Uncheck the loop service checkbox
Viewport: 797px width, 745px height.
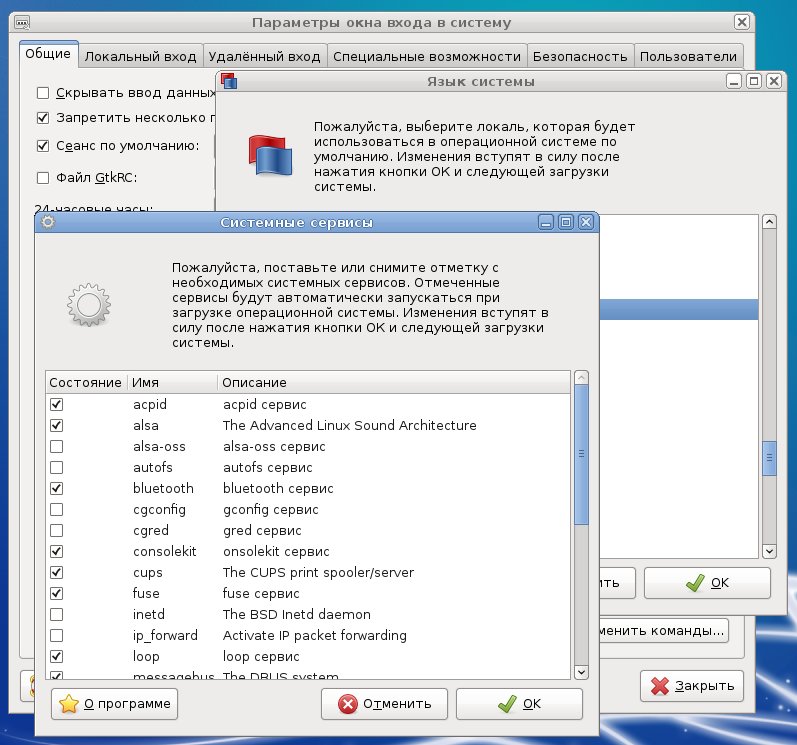coord(56,656)
